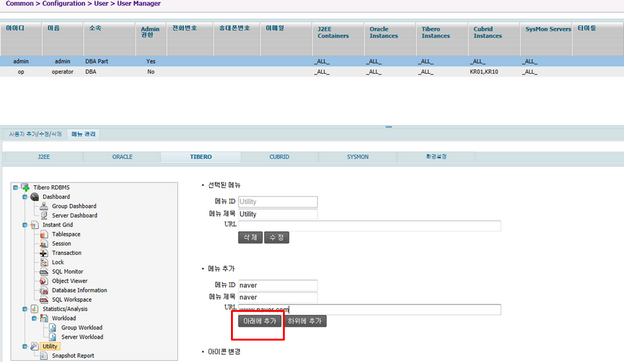
Task: Click the Statistics/Analysis chart icon
Action: (35, 309)
